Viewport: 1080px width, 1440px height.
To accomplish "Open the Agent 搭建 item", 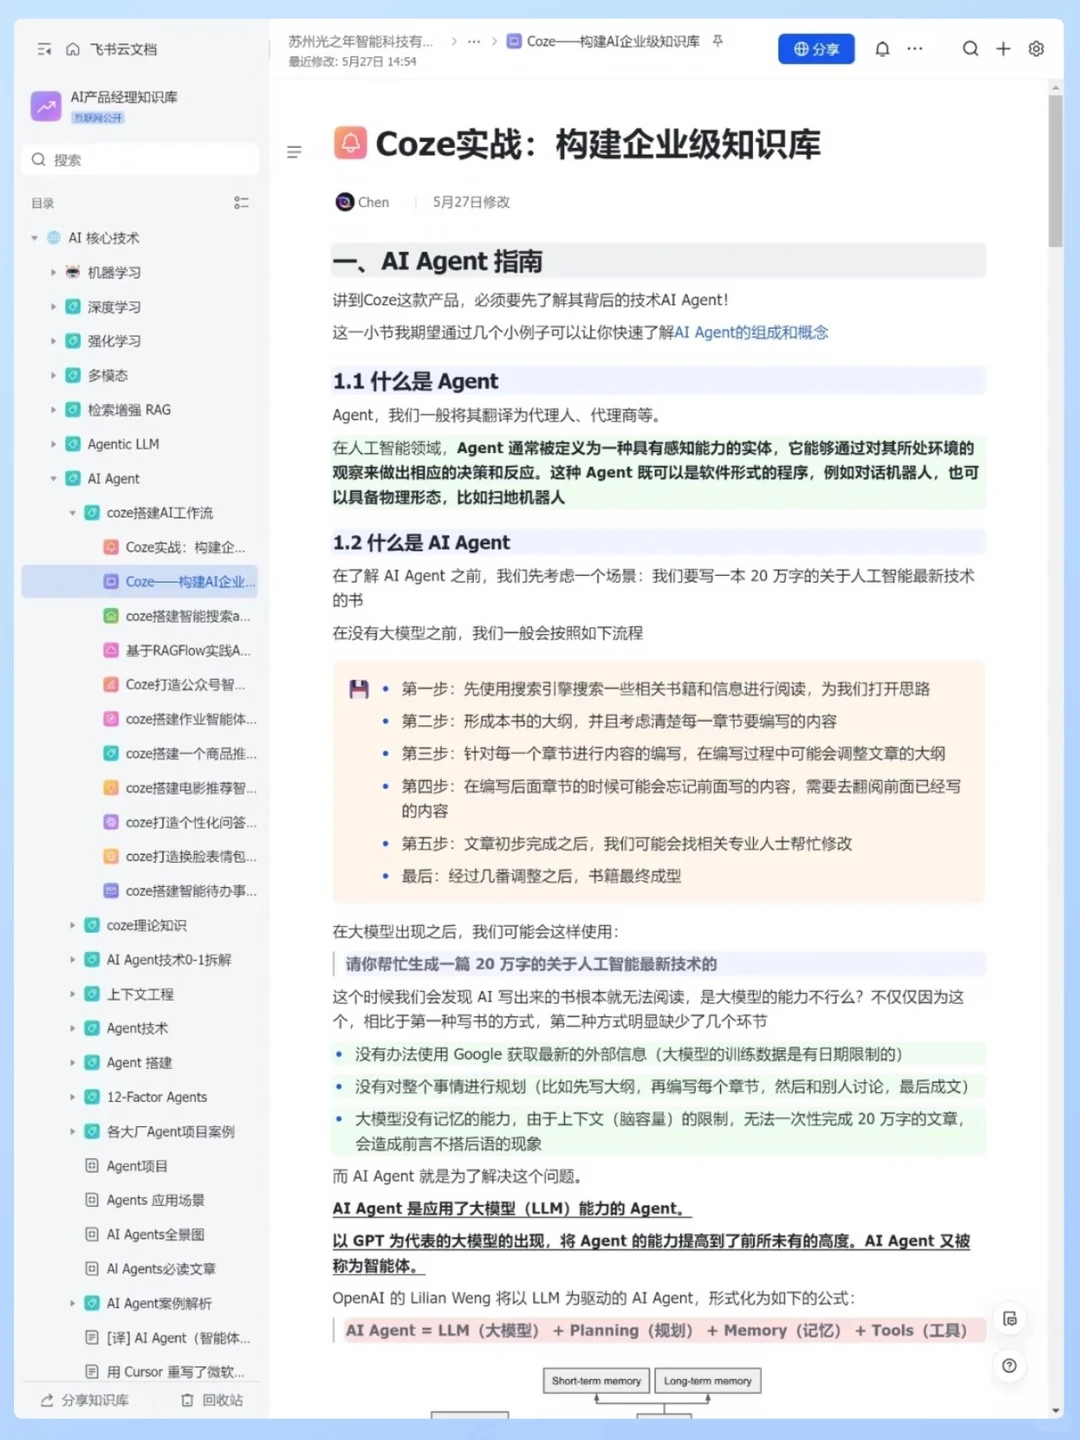I will click(139, 1063).
